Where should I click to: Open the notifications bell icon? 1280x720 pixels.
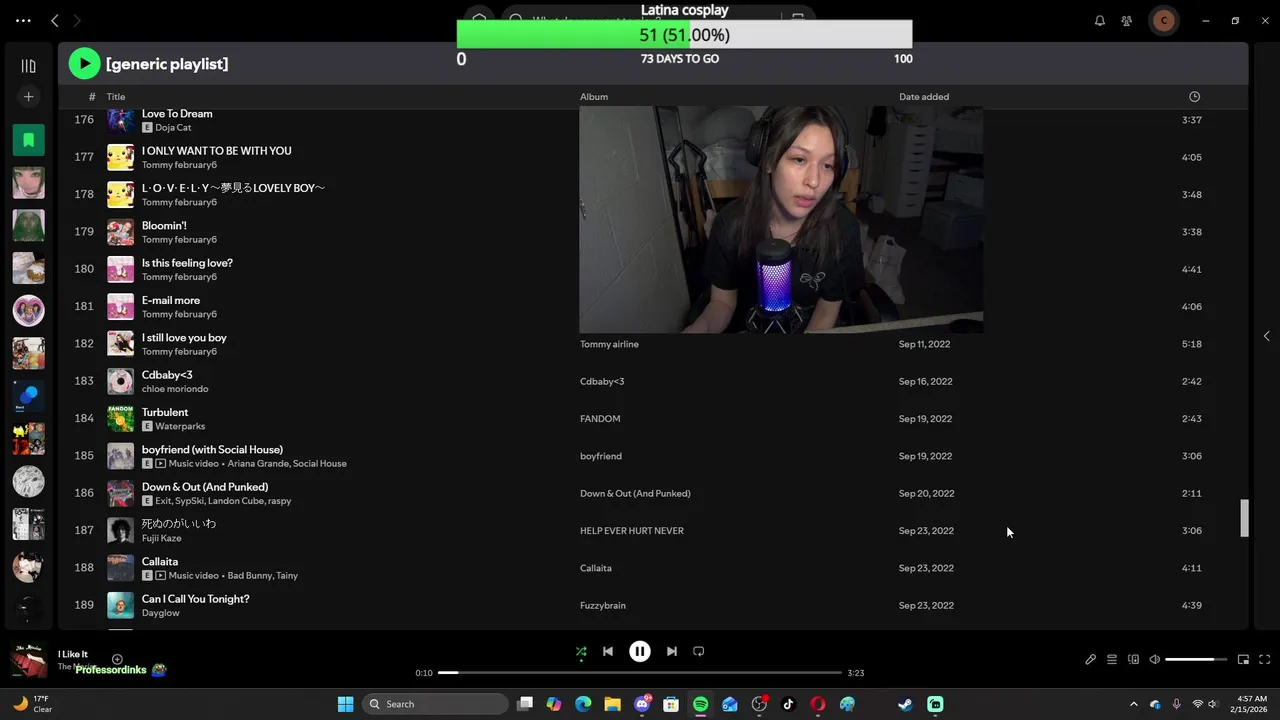tap(1100, 20)
